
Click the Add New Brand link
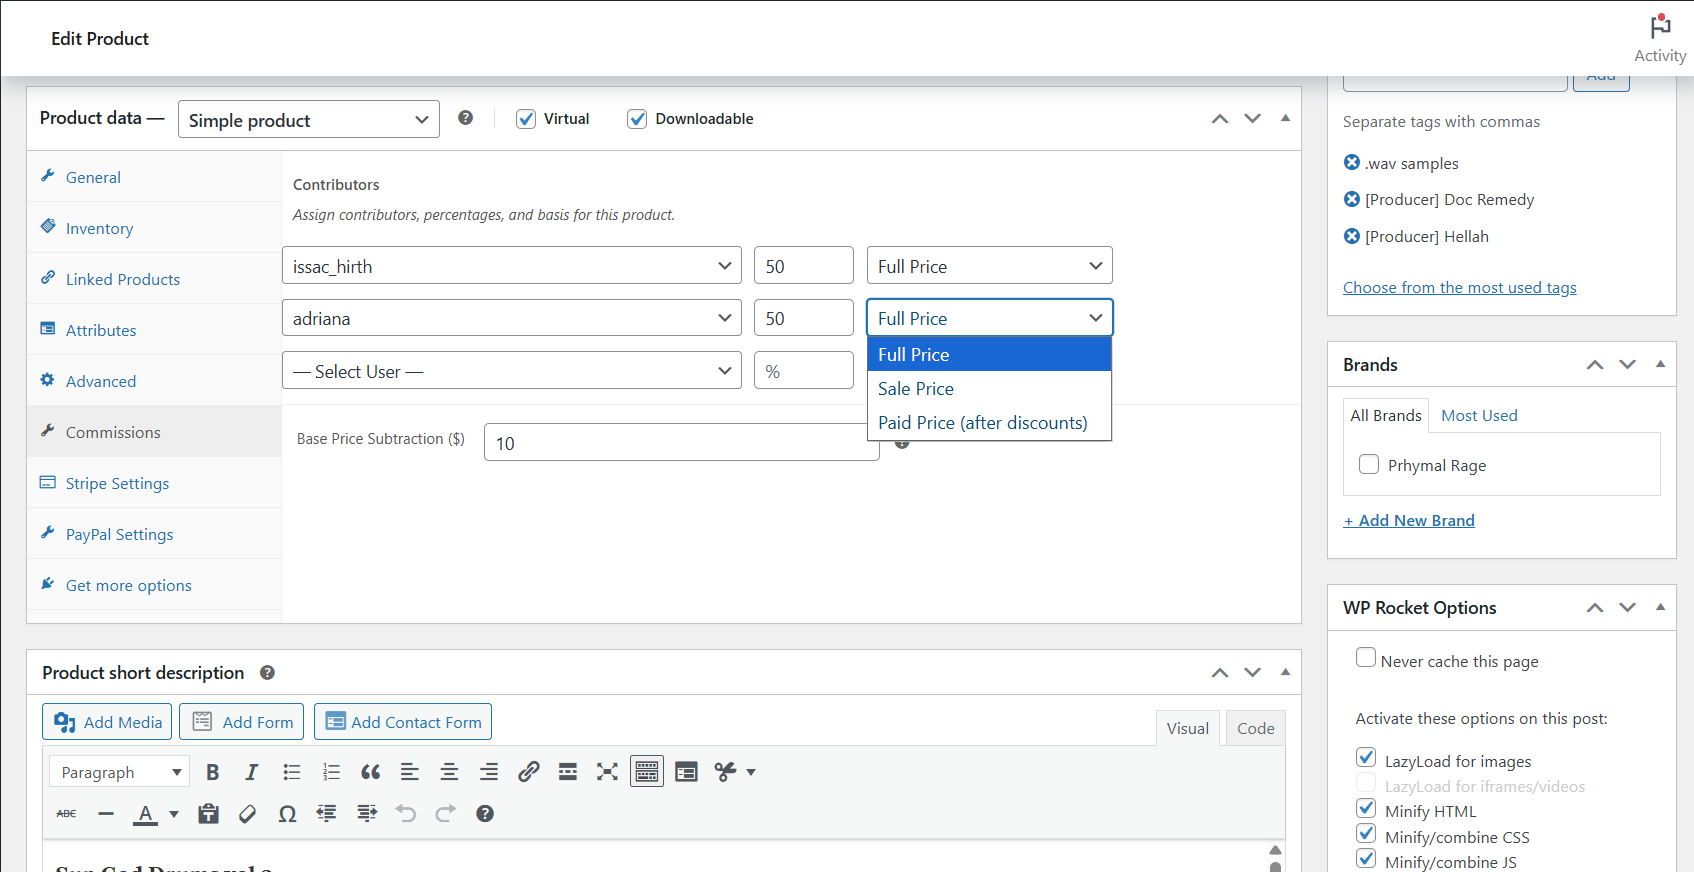1409,520
